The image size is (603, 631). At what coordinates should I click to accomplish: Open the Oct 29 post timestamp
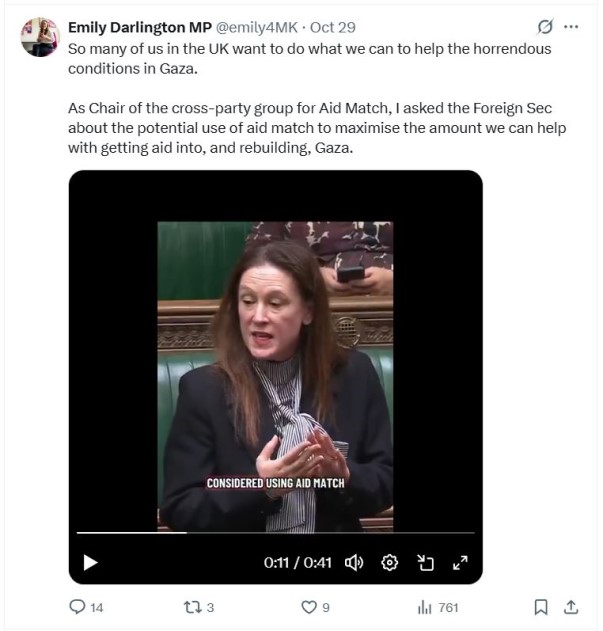(333, 27)
